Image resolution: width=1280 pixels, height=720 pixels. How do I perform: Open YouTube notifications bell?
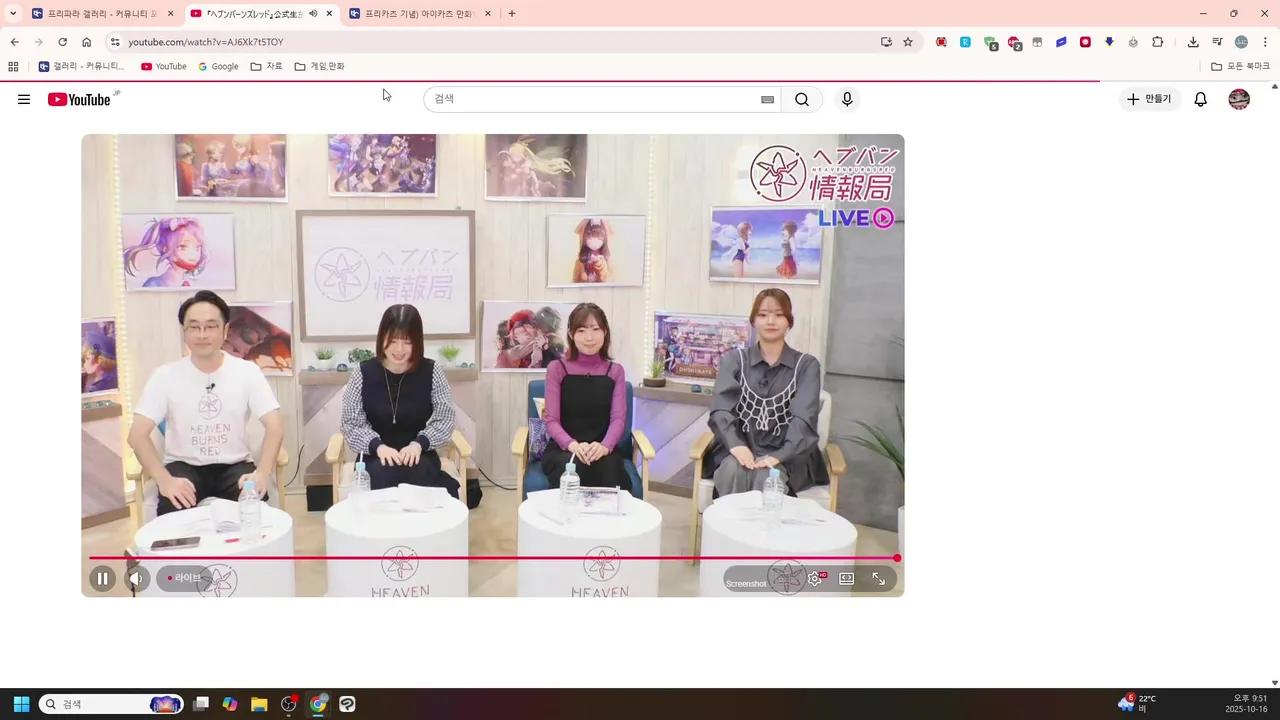[1201, 99]
